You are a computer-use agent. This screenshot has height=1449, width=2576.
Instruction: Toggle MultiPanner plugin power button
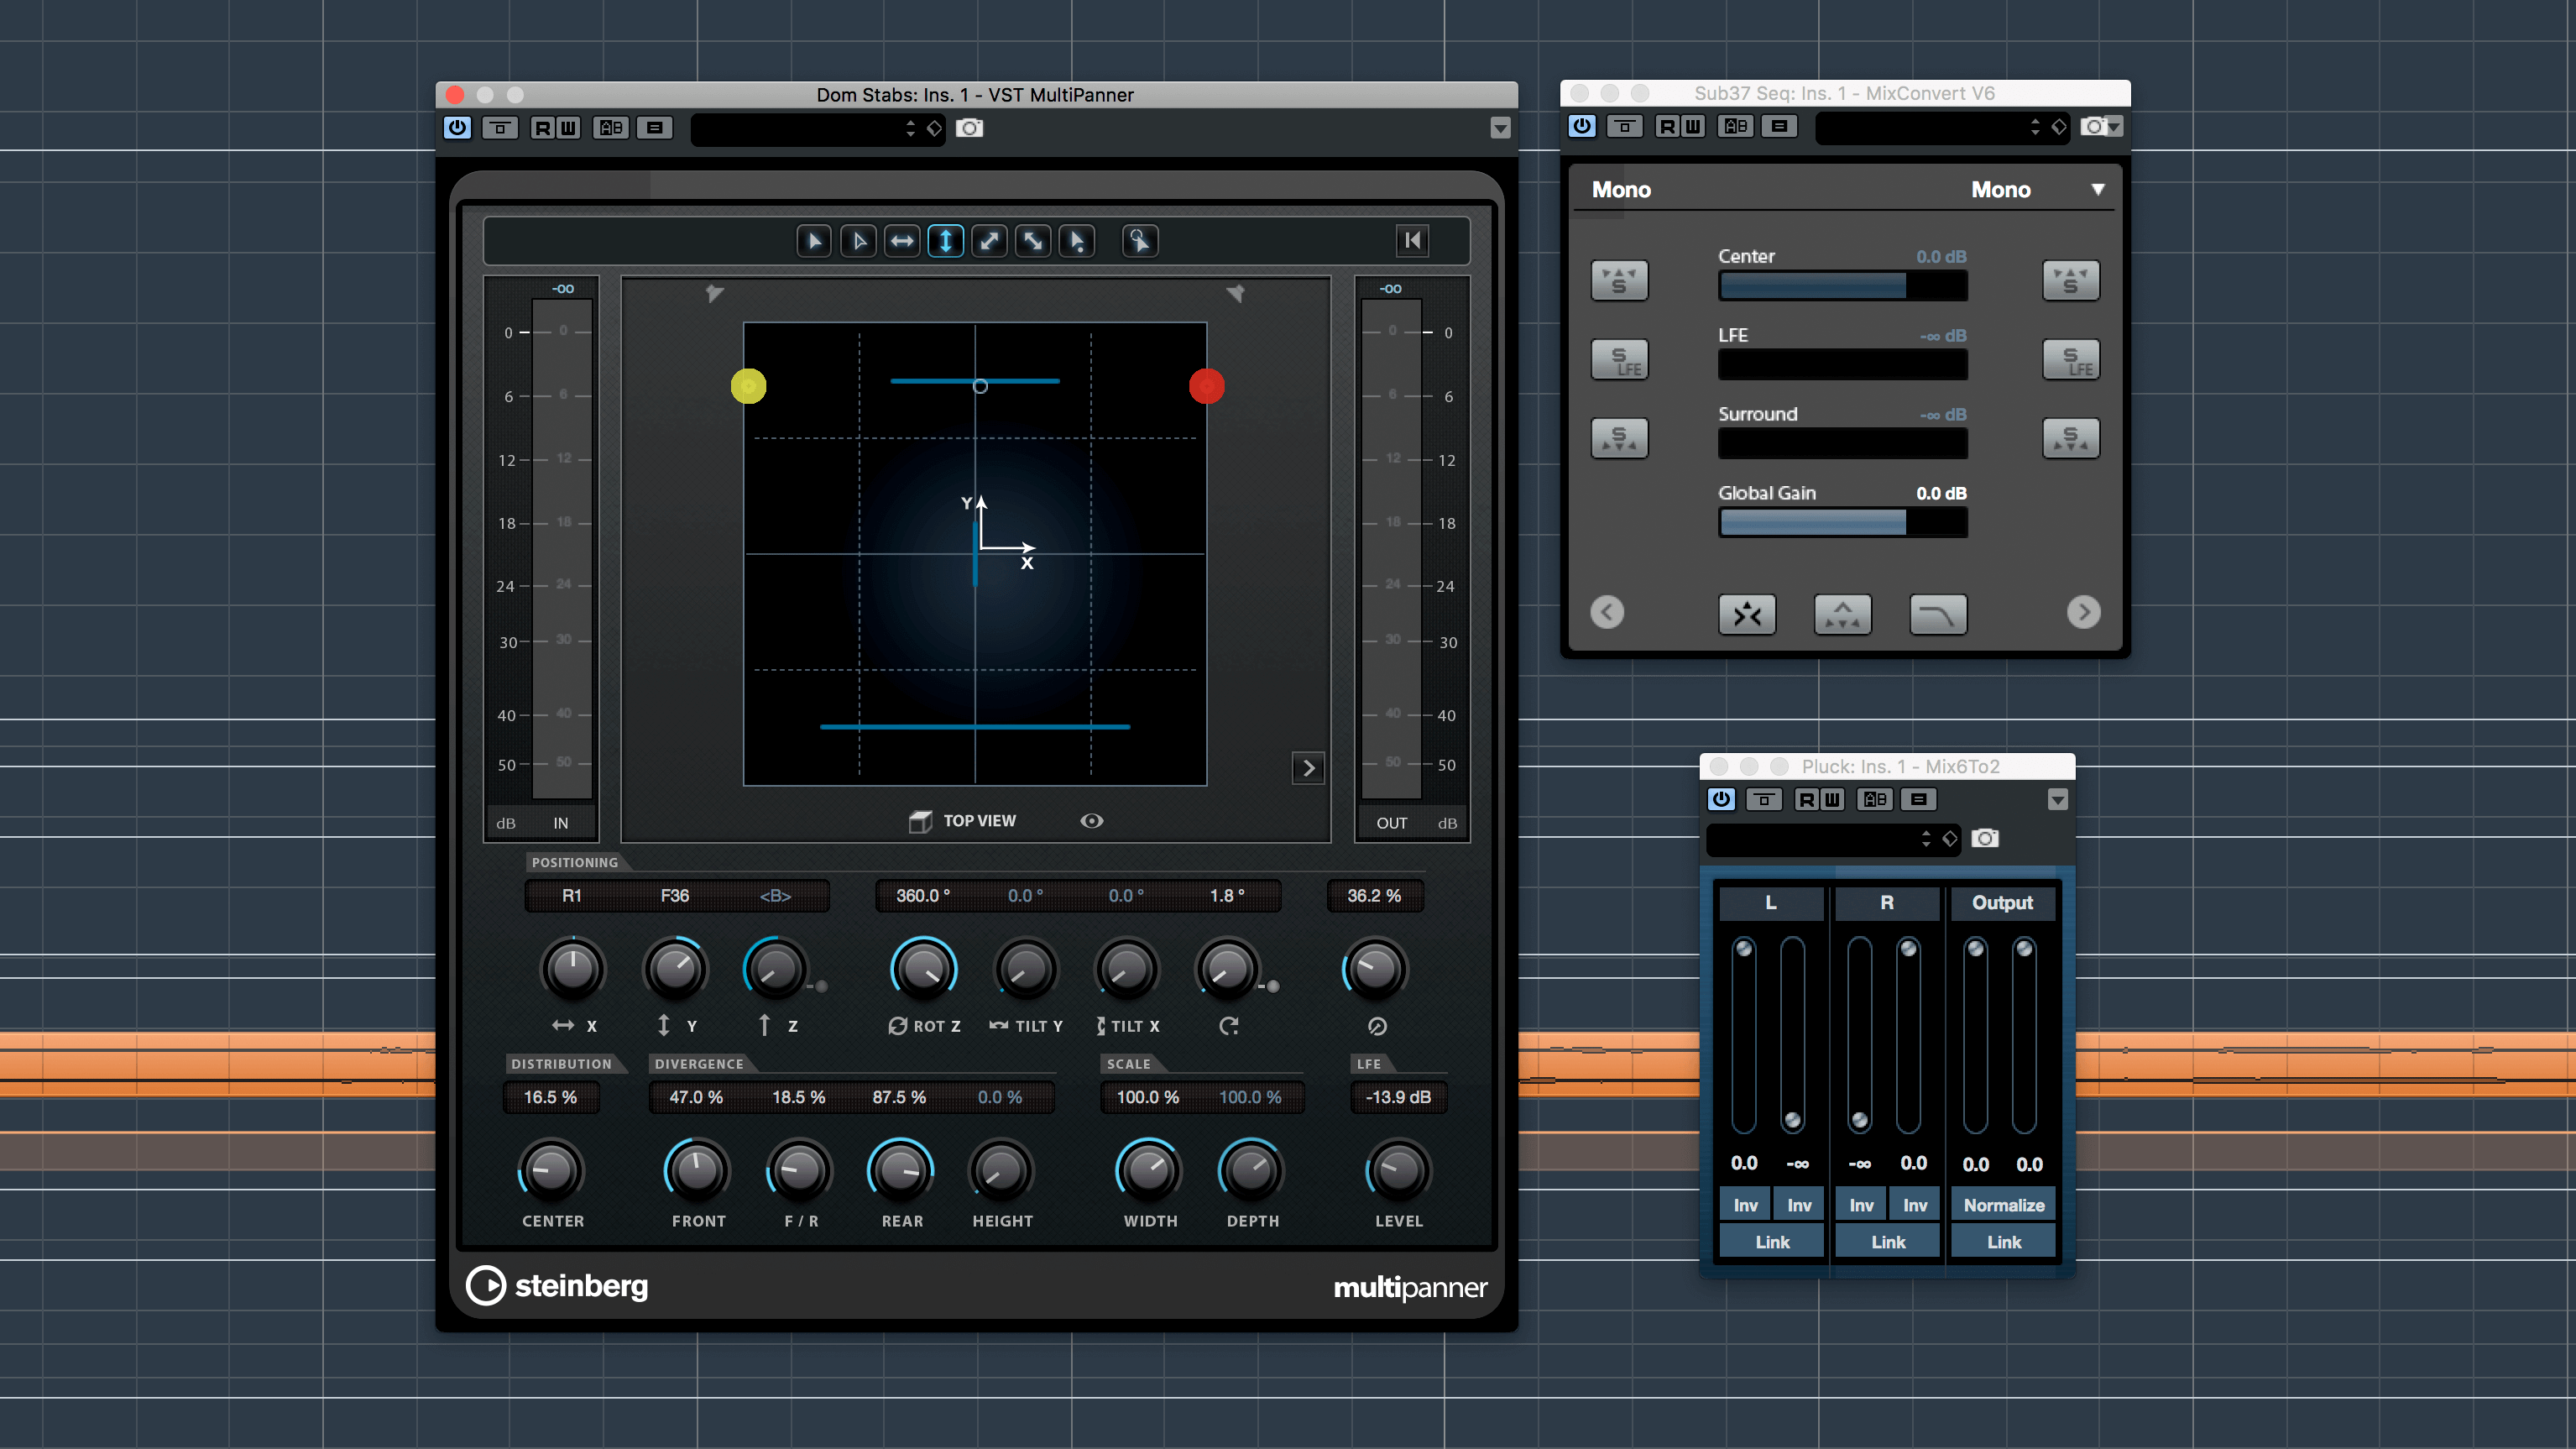coord(457,128)
